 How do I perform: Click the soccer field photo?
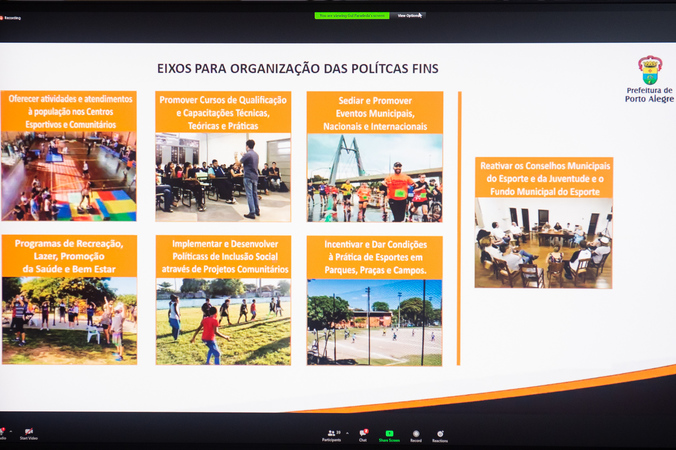(374, 322)
